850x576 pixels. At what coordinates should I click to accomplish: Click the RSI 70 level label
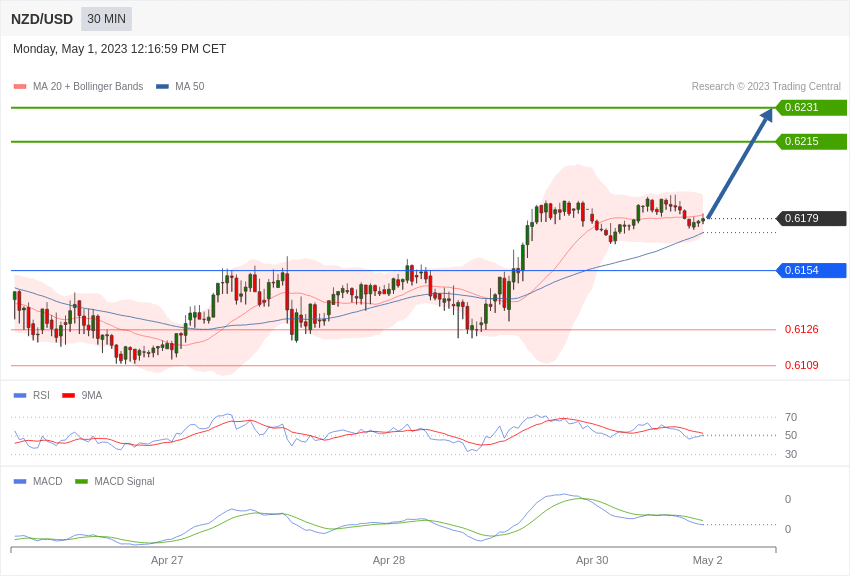pos(791,417)
